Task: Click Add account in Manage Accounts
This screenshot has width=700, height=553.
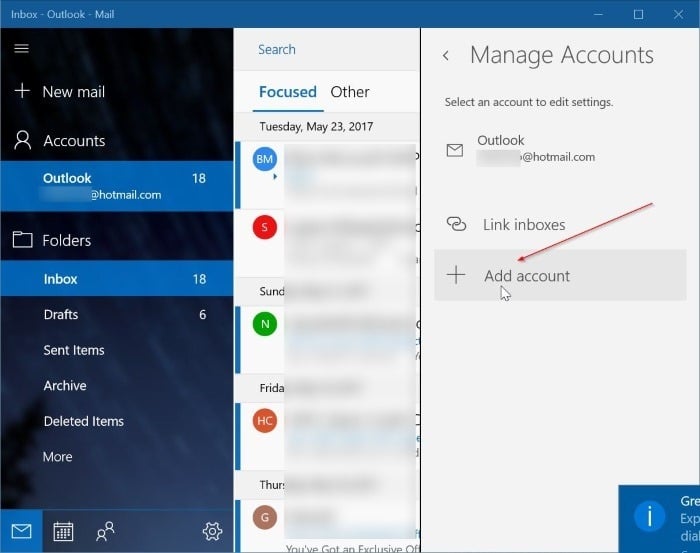Action: coord(527,276)
